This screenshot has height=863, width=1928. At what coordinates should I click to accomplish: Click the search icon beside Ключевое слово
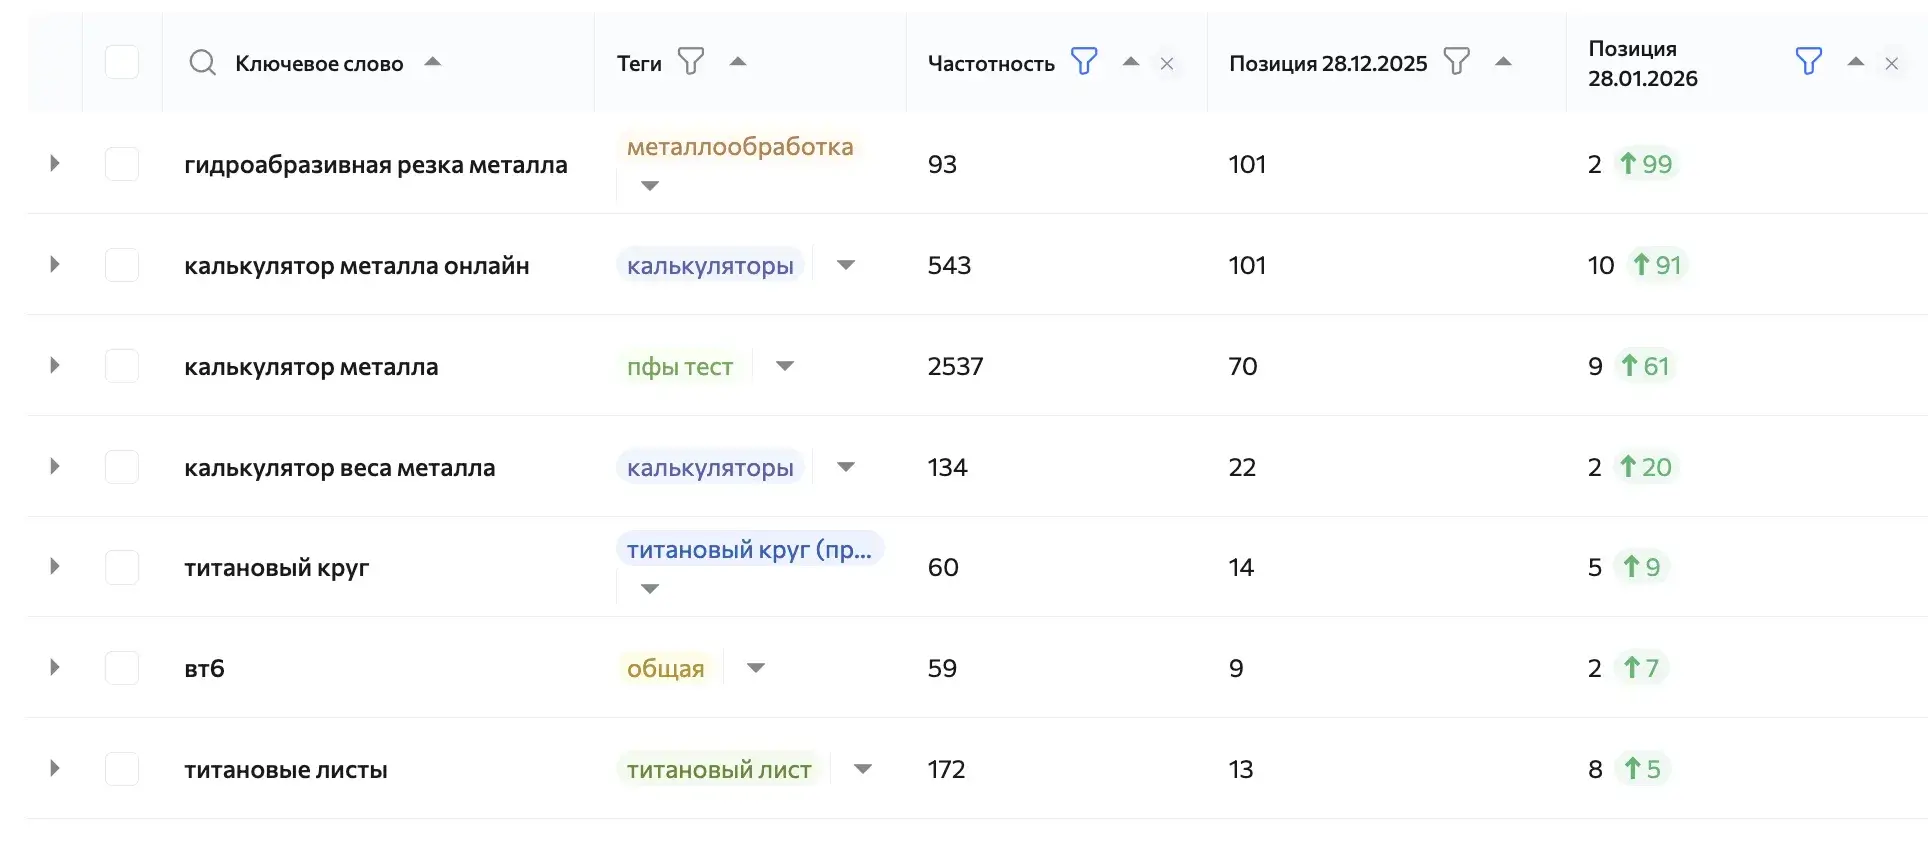tap(202, 63)
